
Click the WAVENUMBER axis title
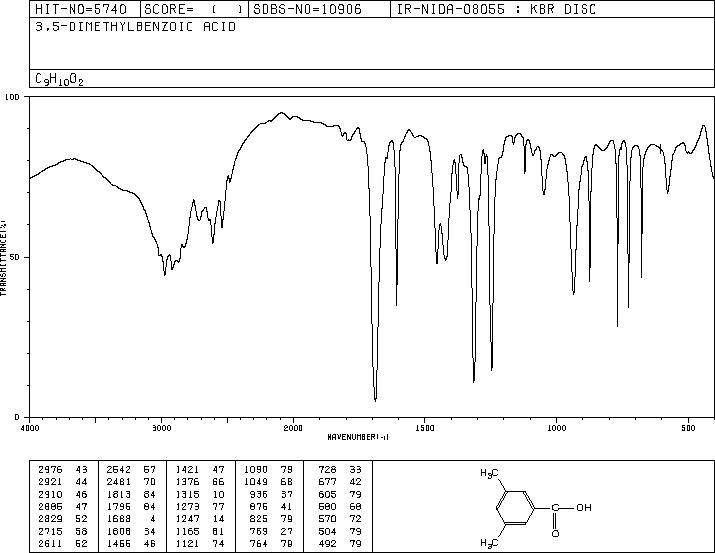358,437
